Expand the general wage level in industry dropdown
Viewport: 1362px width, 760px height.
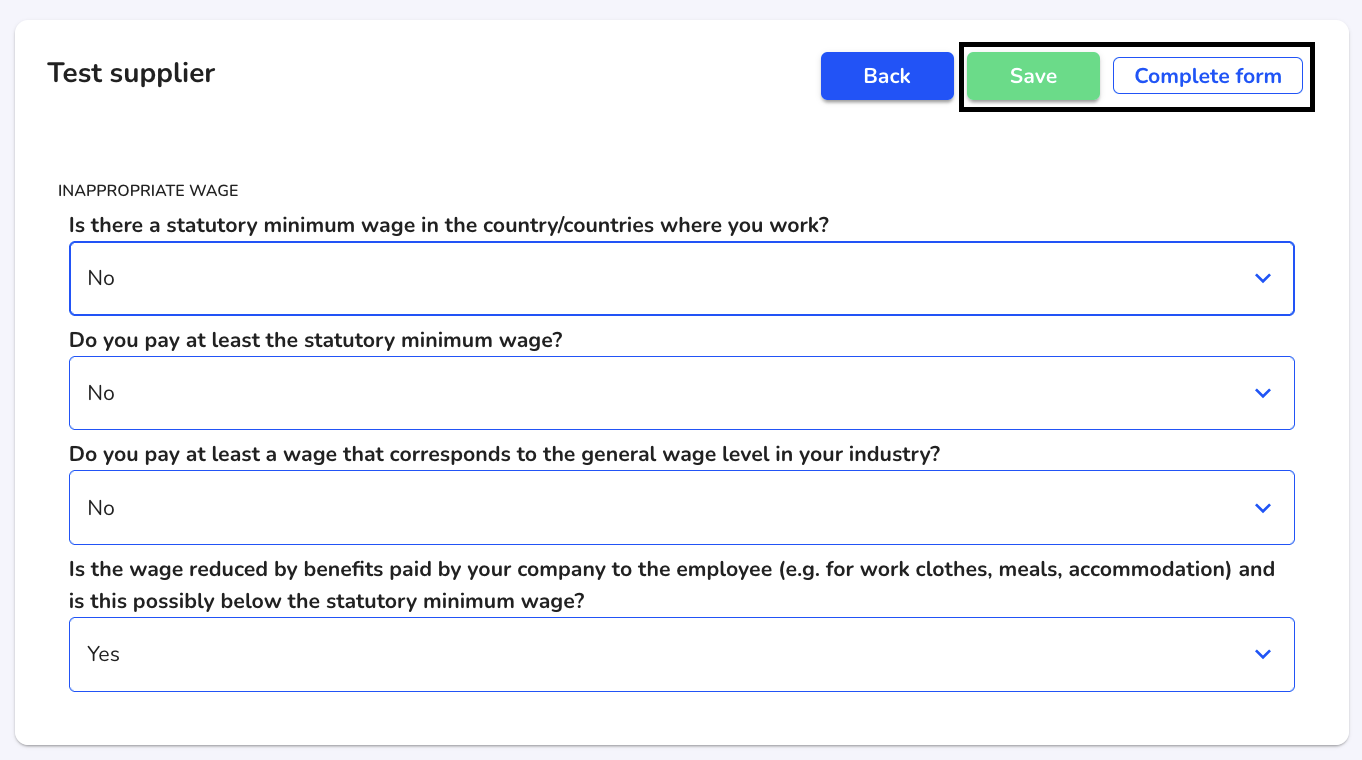682,508
